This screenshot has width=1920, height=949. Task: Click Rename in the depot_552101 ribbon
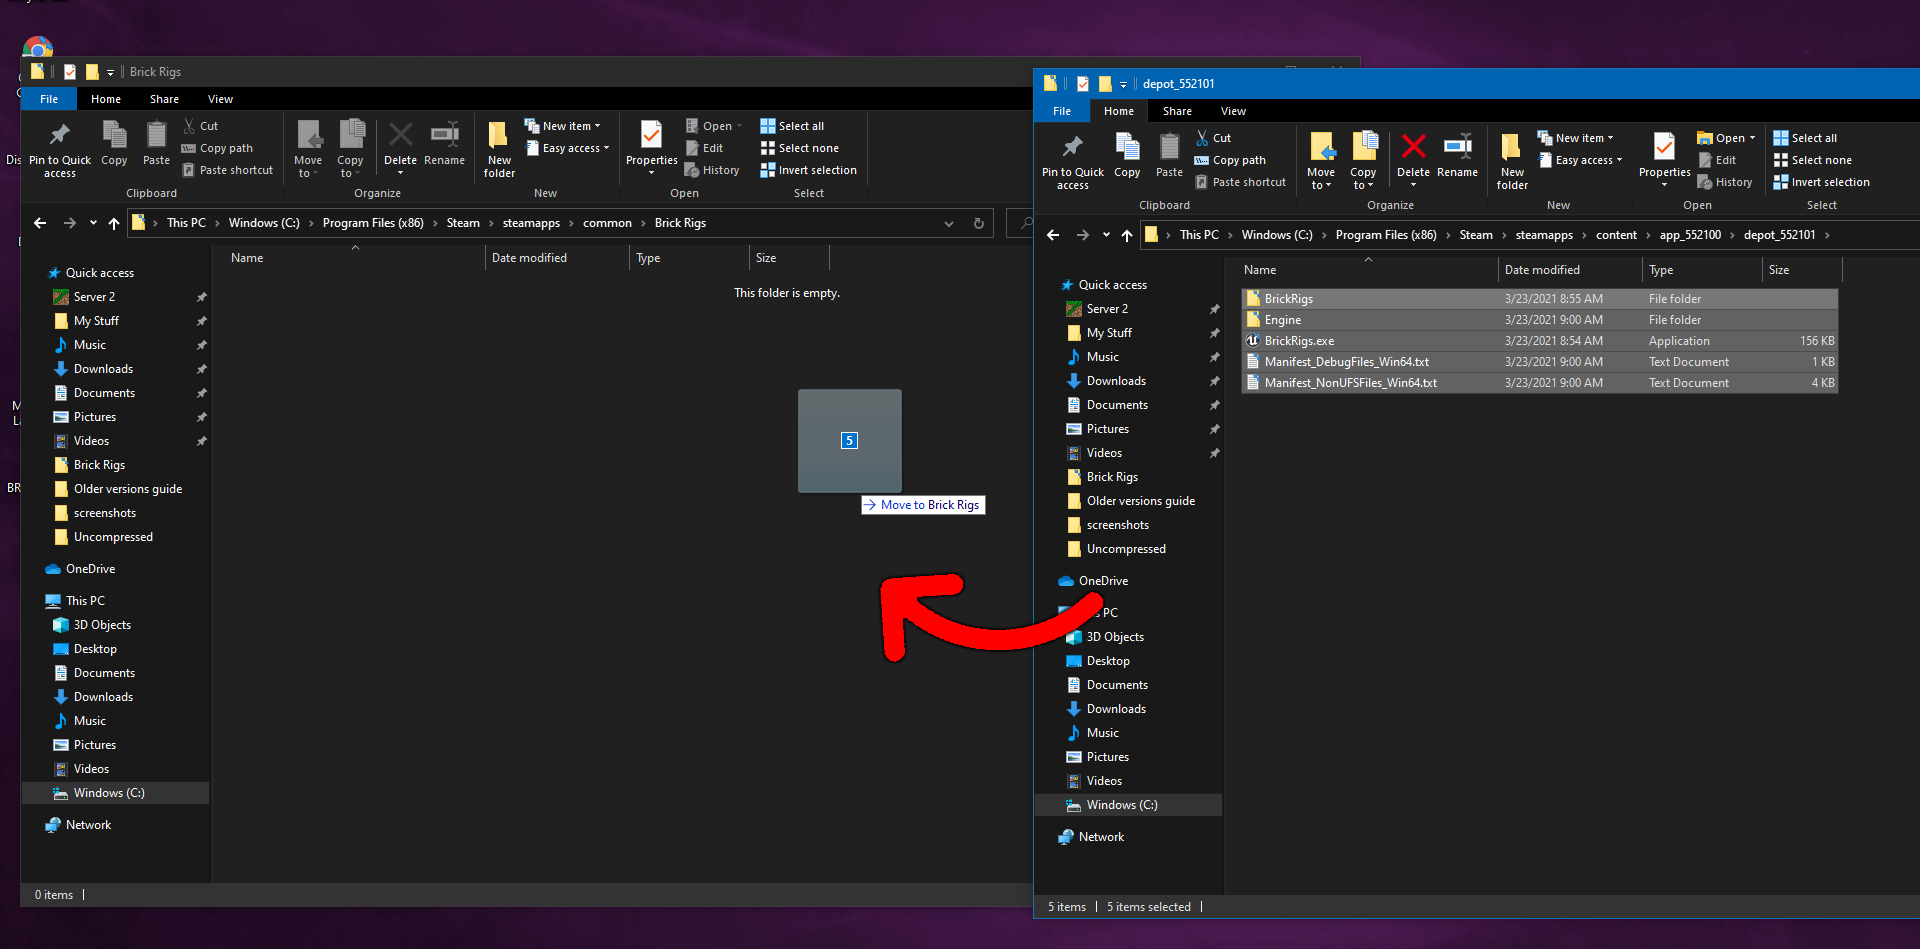pyautogui.click(x=1457, y=156)
